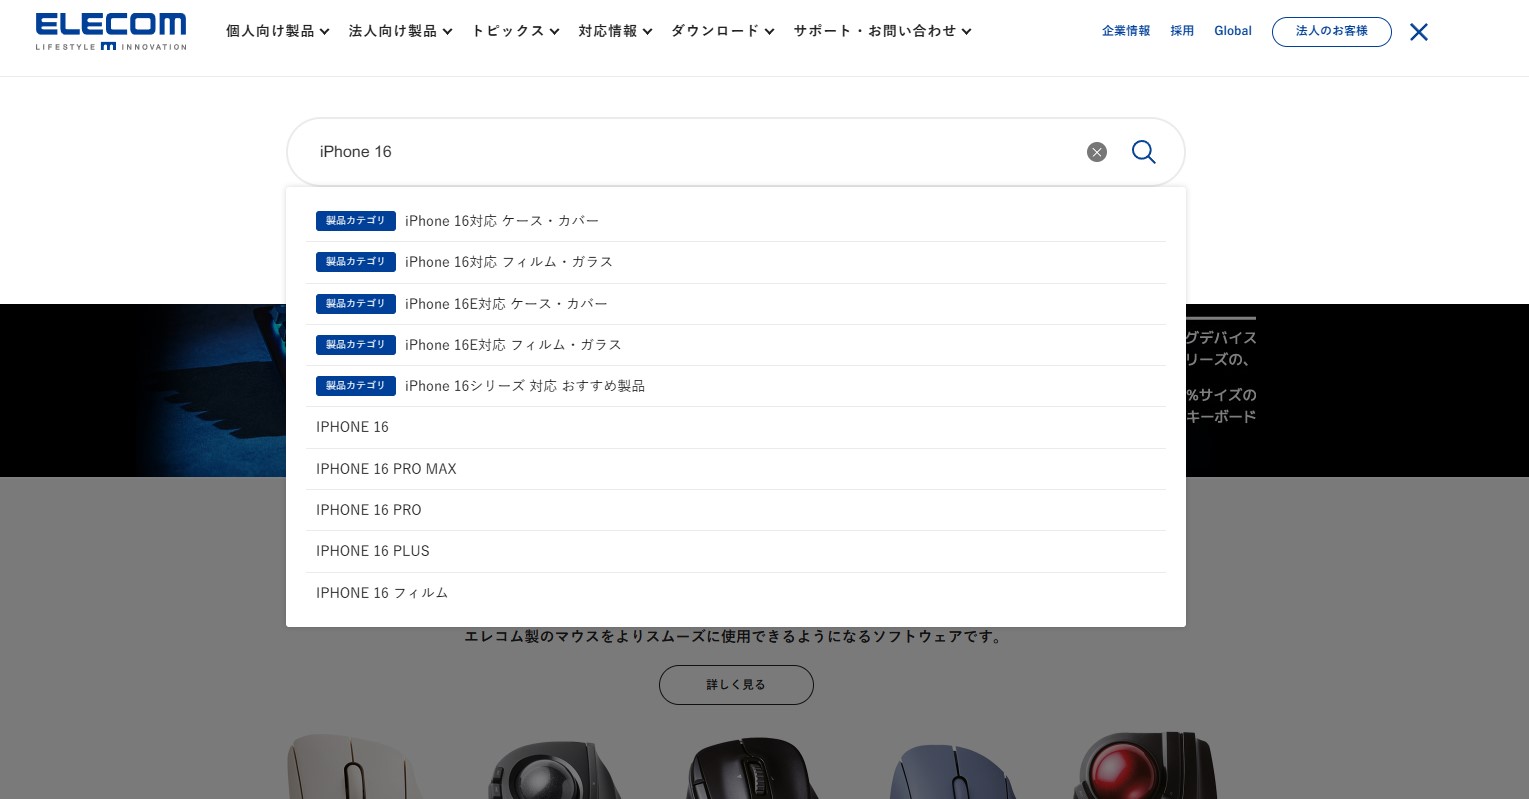Click the ELECOM logo
This screenshot has height=799, width=1529.
click(111, 31)
